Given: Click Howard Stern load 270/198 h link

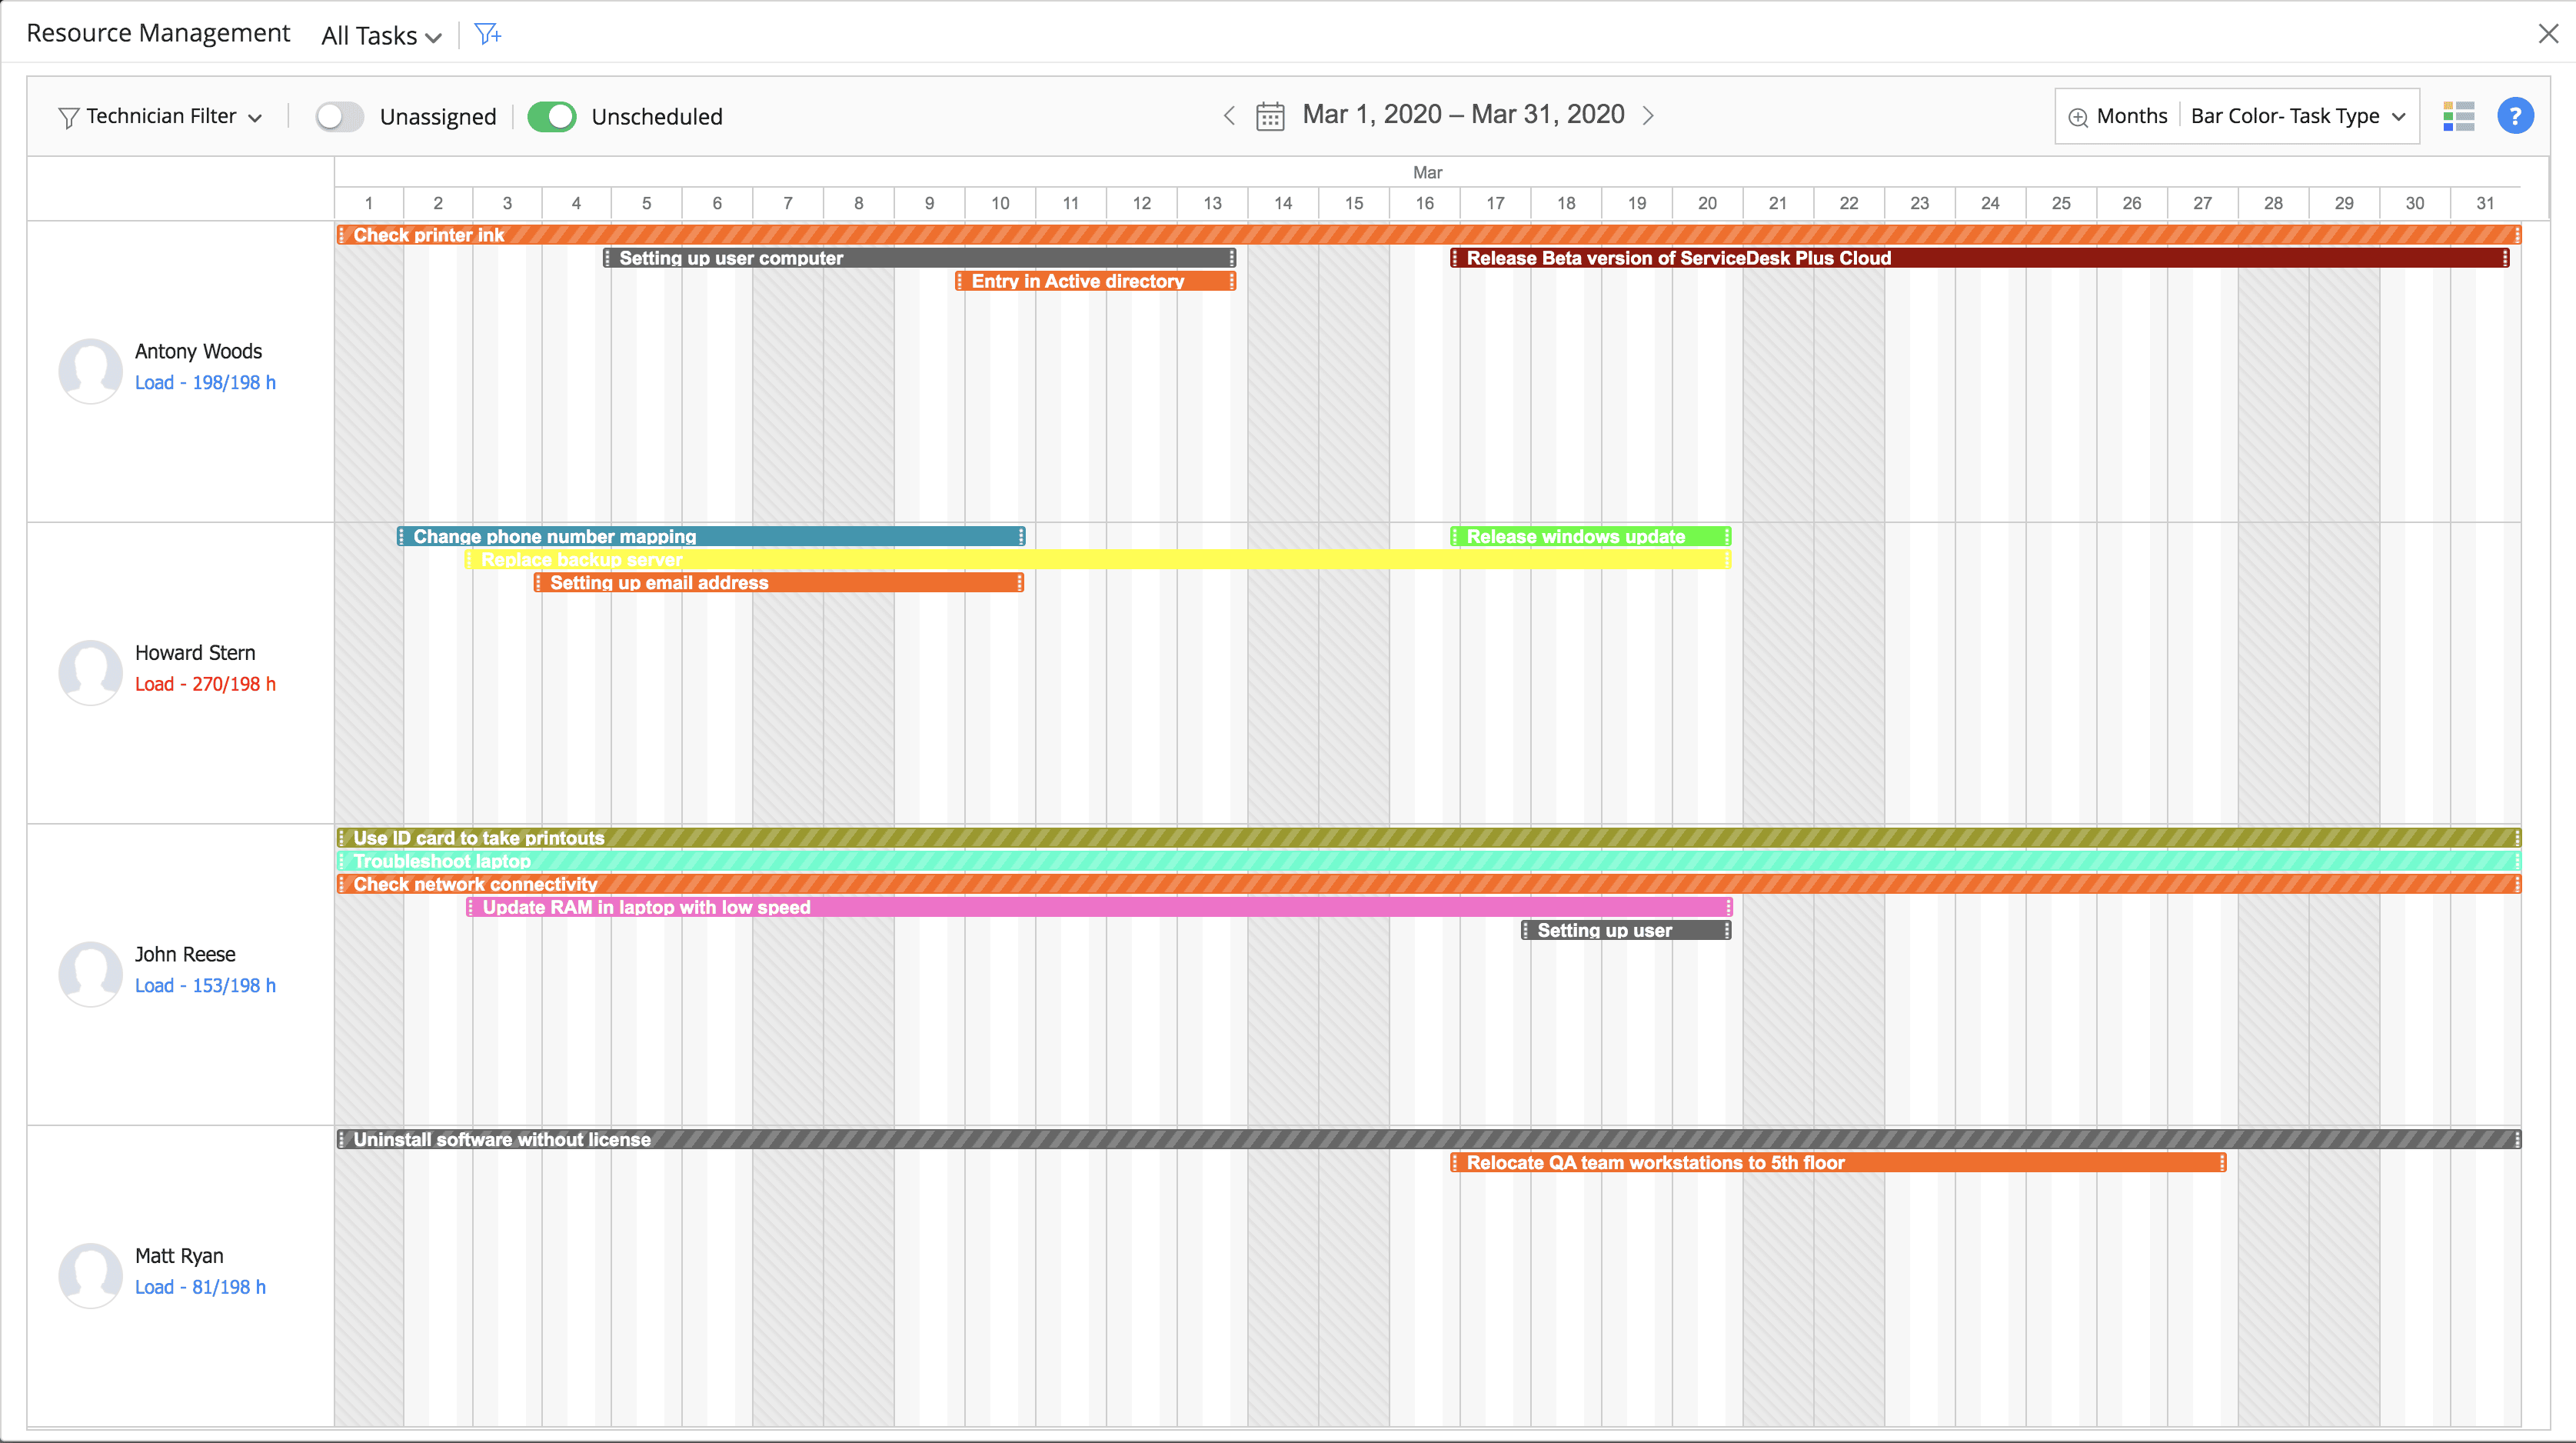Looking at the screenshot, I should click(205, 684).
